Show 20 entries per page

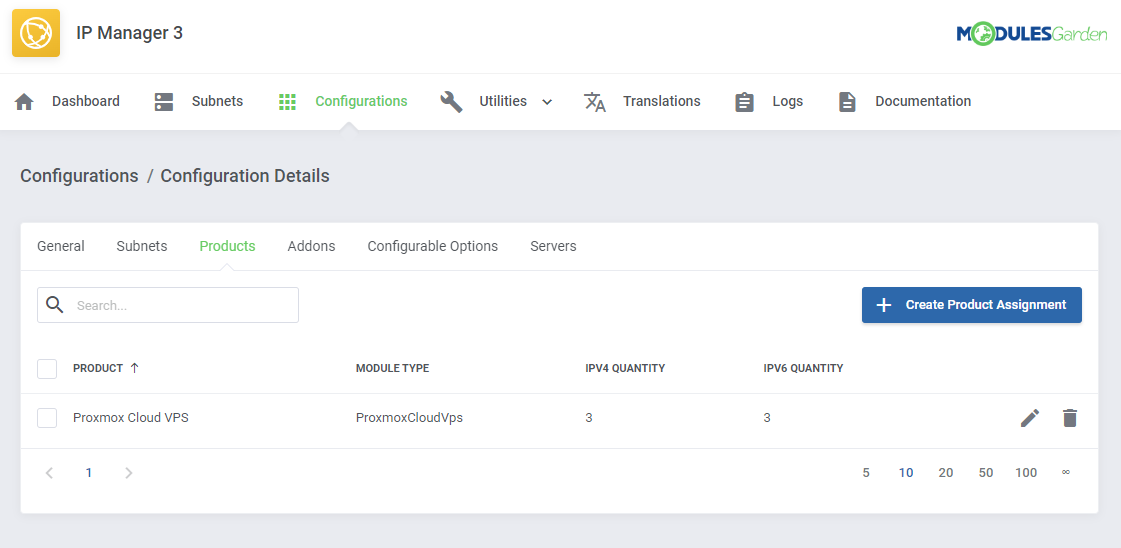[x=946, y=472]
